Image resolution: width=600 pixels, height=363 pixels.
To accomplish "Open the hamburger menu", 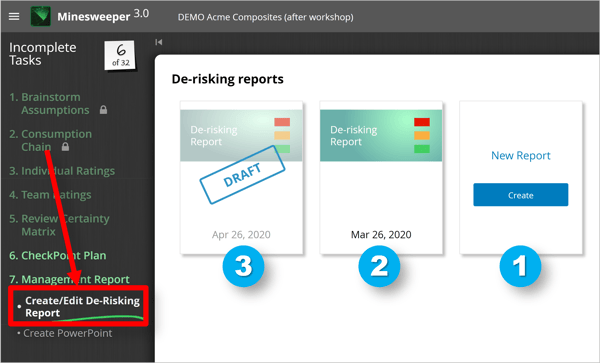I will click(14, 16).
